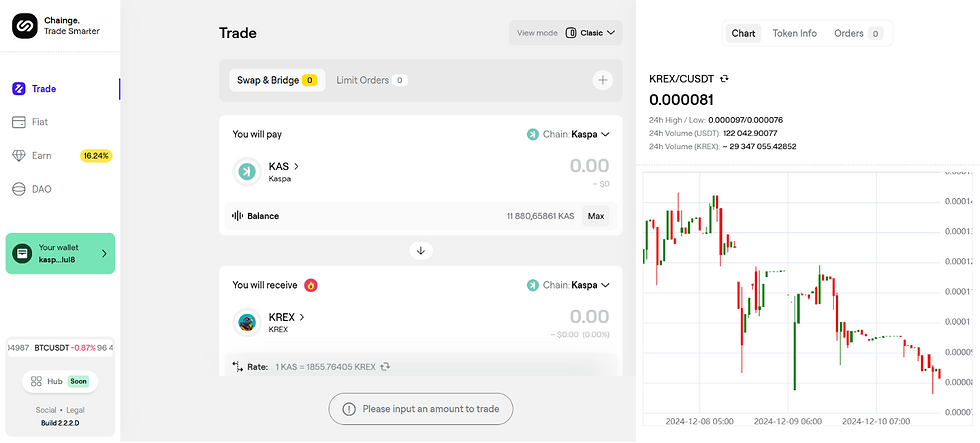980x443 pixels.
Task: Click the arrow on Your wallet card
Action: [x=104, y=254]
